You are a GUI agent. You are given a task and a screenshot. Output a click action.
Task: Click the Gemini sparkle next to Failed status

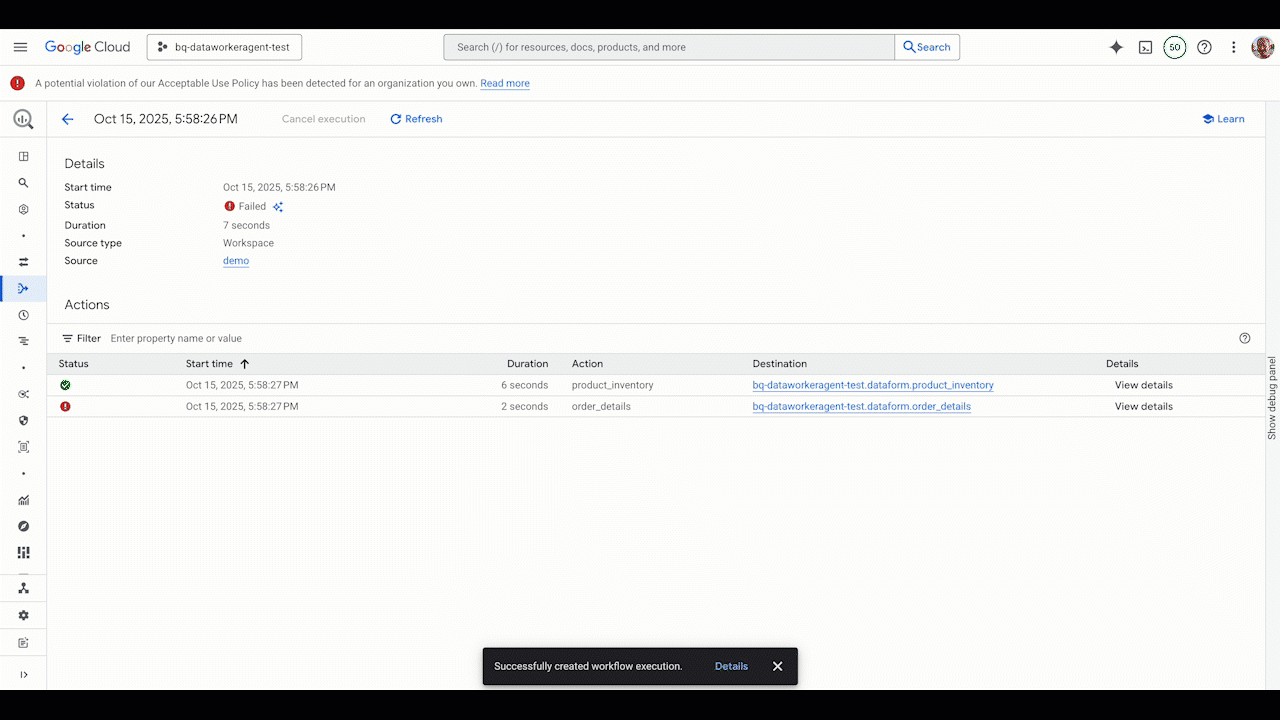(x=278, y=207)
